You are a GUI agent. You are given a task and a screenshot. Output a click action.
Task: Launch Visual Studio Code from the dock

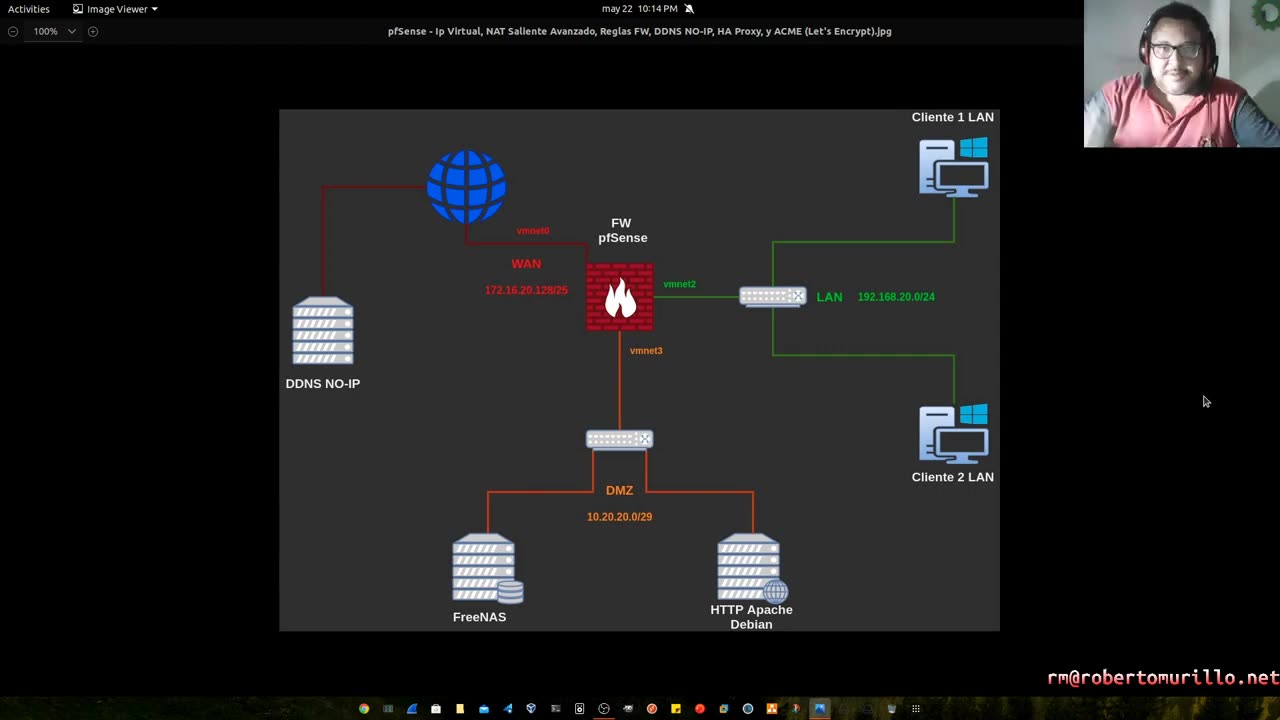[x=508, y=708]
